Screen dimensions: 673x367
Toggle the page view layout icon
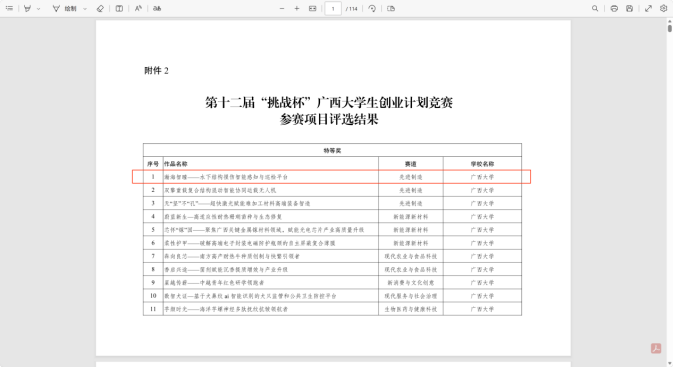(119, 8)
